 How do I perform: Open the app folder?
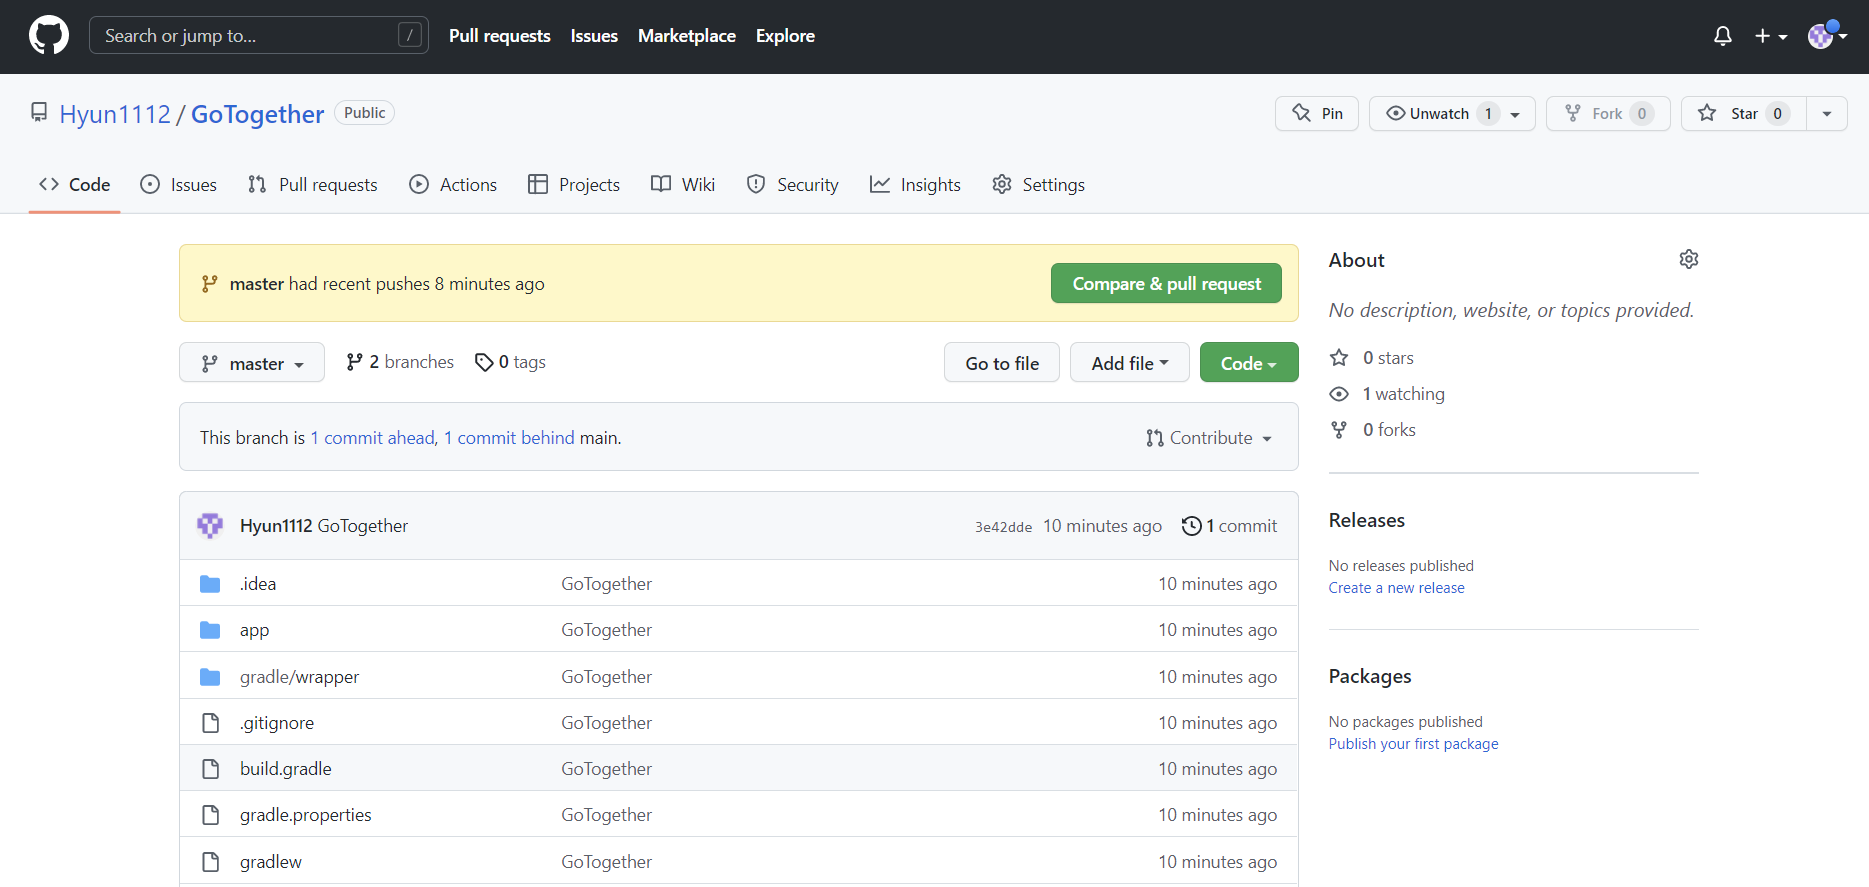click(254, 630)
